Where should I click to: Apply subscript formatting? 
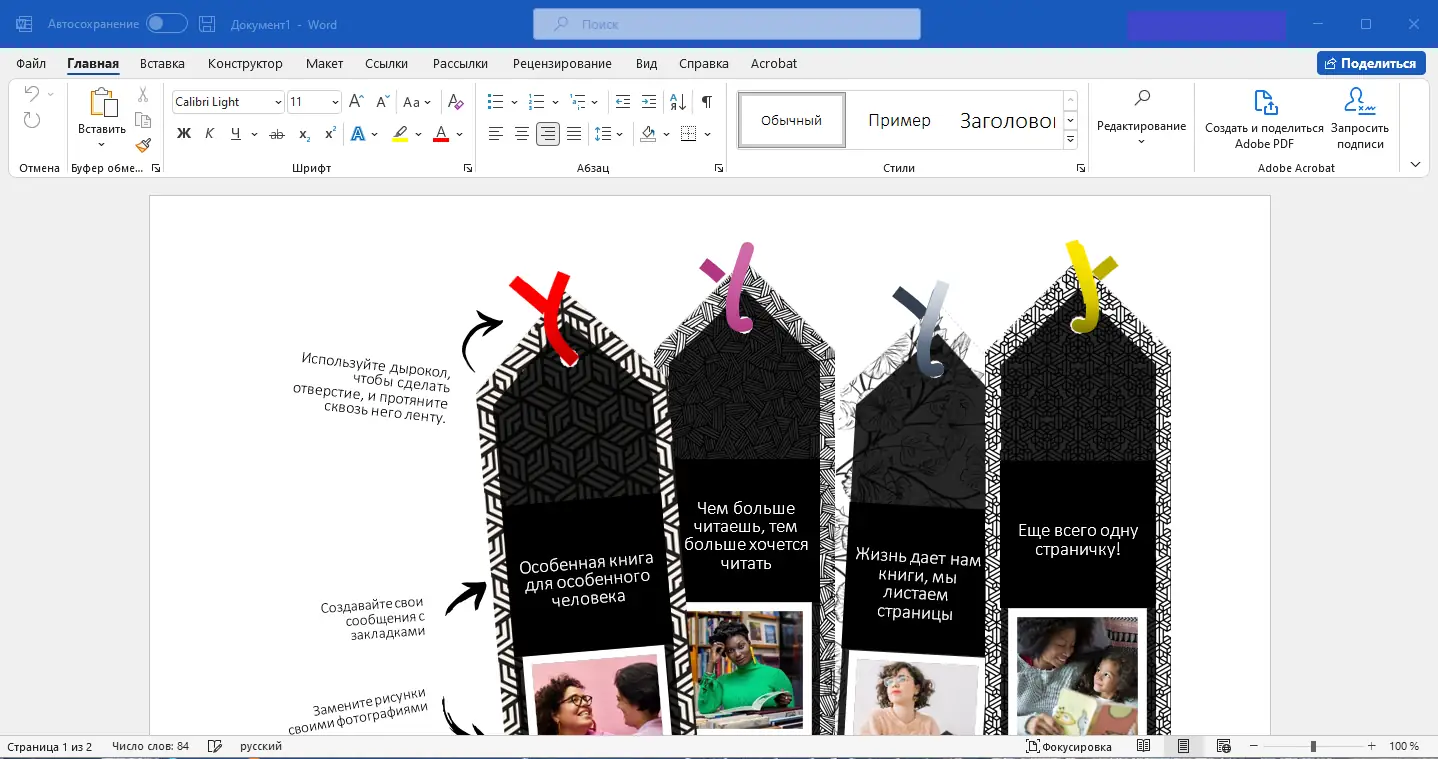pyautogui.click(x=304, y=133)
